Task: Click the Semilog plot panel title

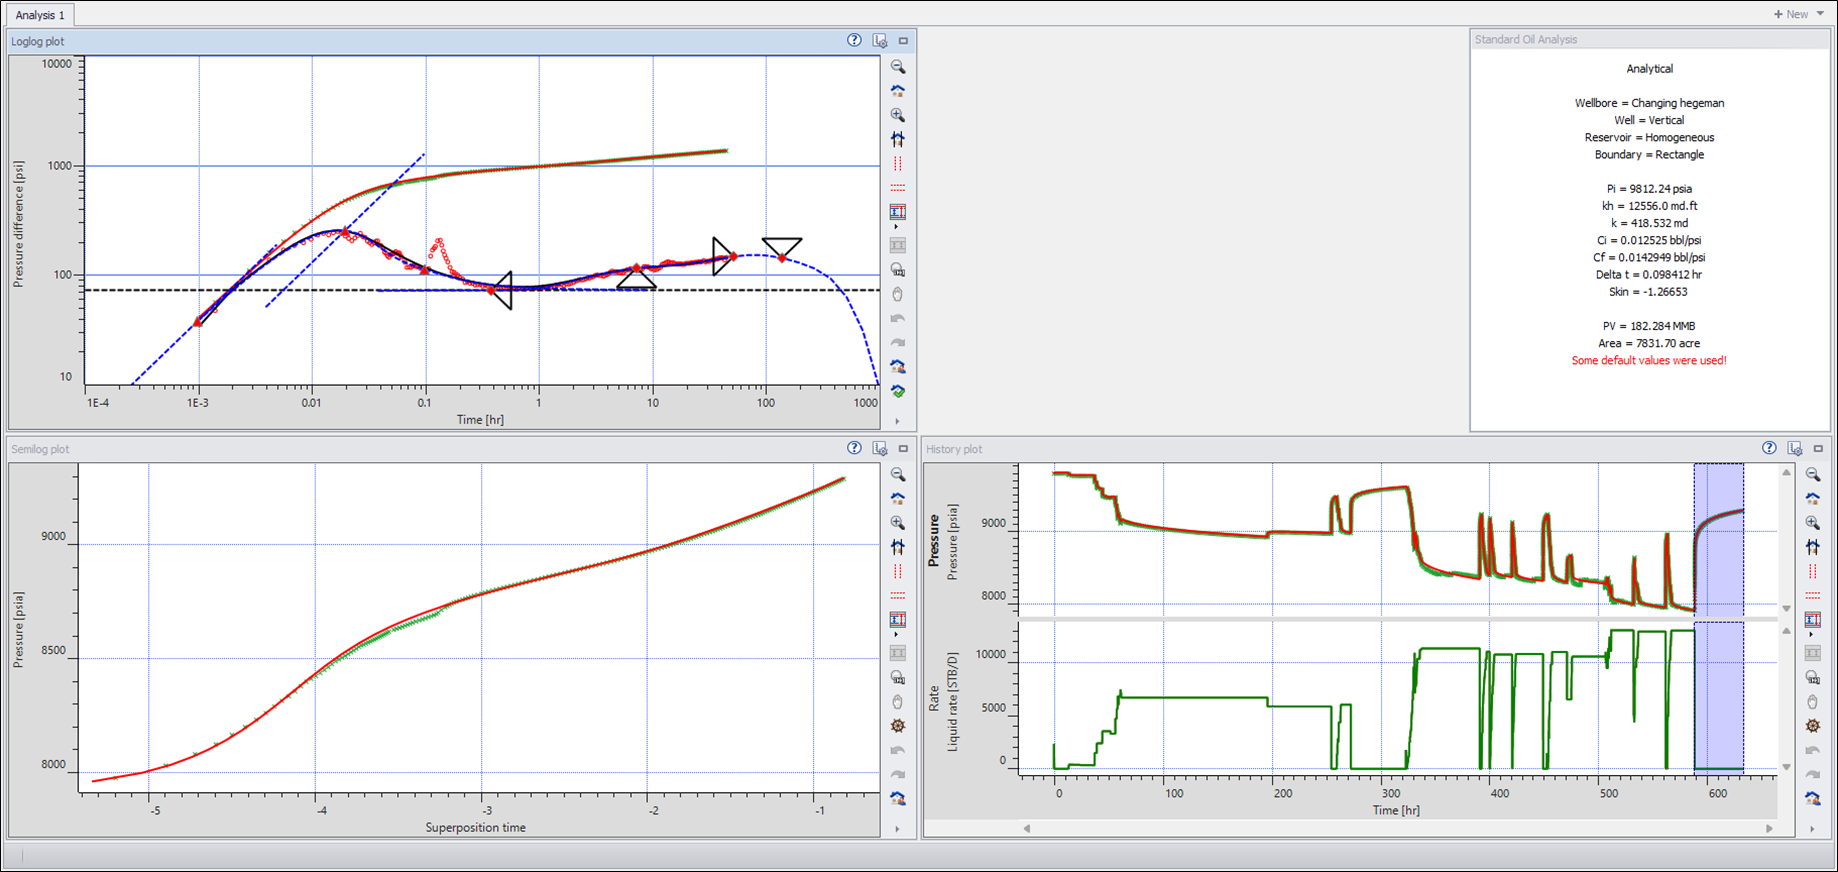Action: (x=40, y=449)
